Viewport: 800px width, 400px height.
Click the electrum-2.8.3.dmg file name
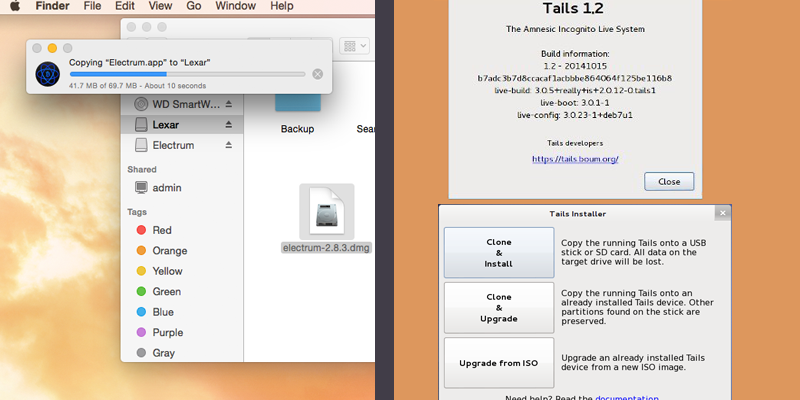(327, 248)
